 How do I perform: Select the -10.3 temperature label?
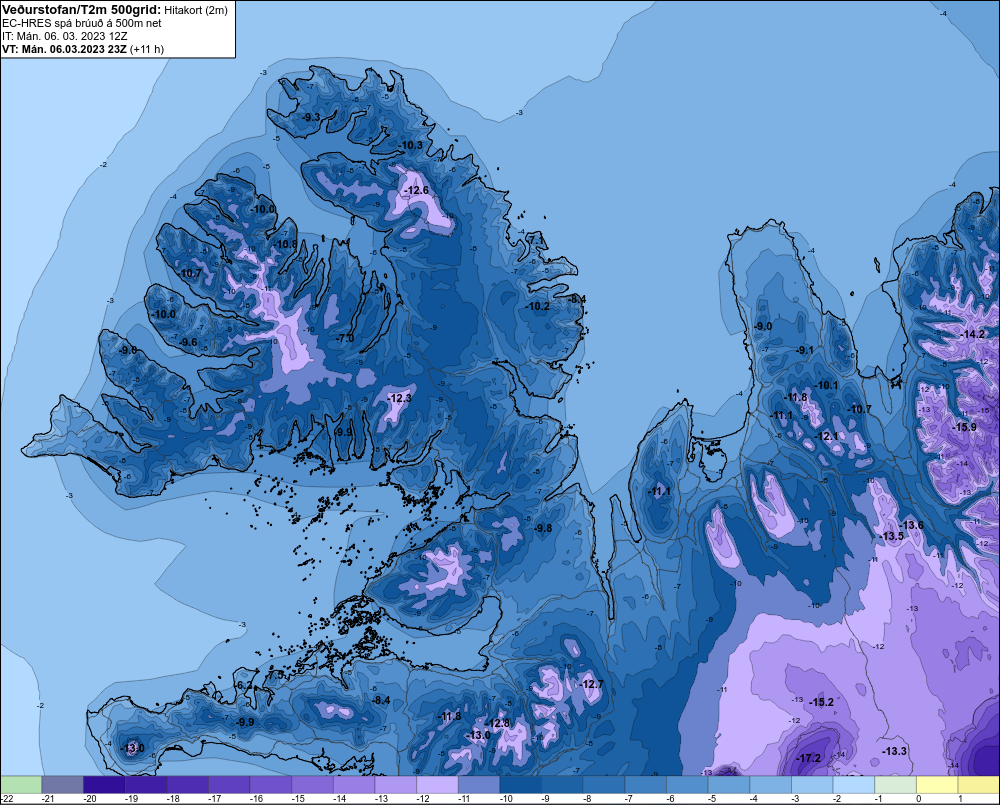[411, 145]
